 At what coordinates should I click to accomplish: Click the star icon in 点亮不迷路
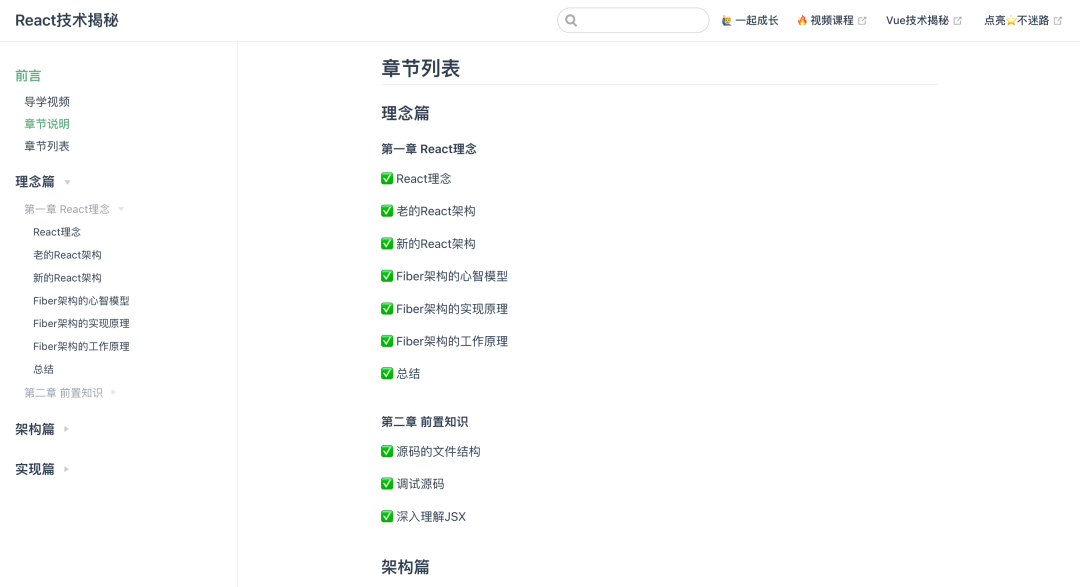pyautogui.click(x=1011, y=21)
